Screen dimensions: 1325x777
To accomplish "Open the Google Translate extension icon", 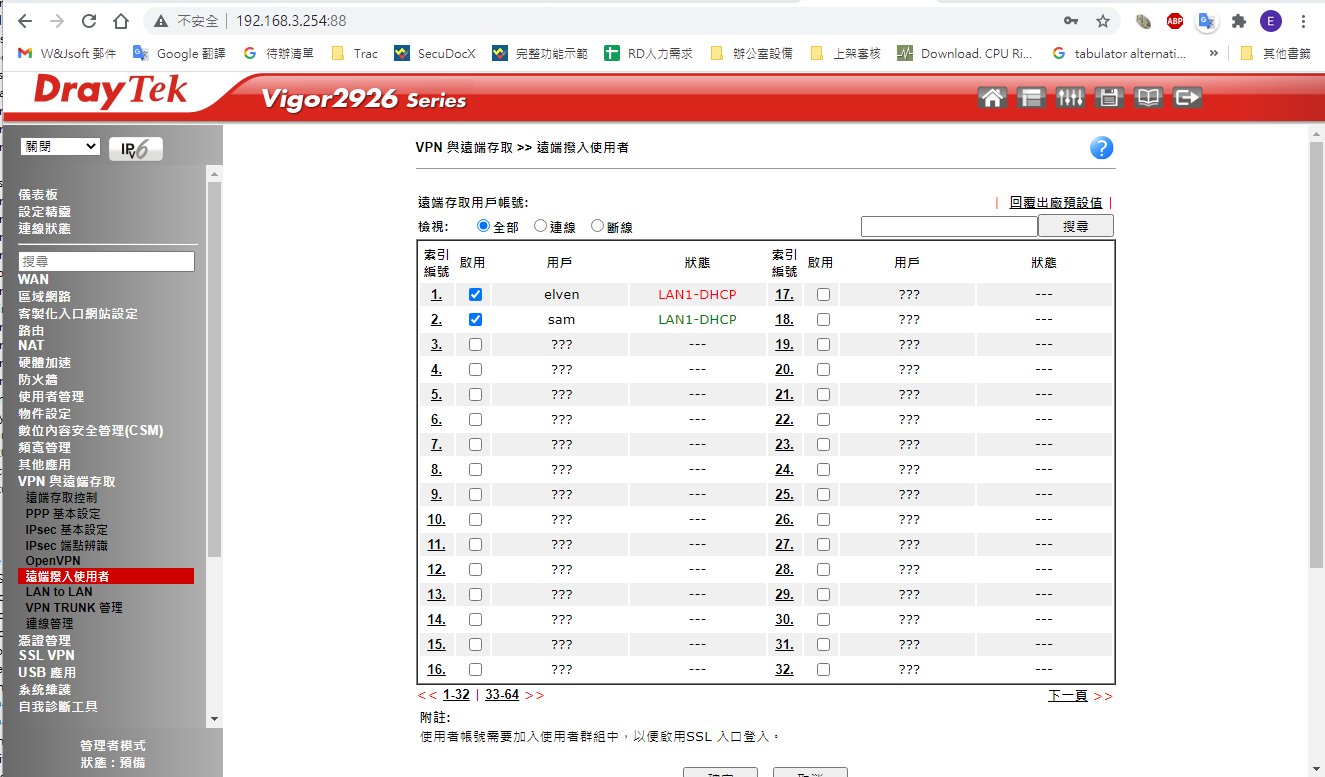I will click(1207, 21).
